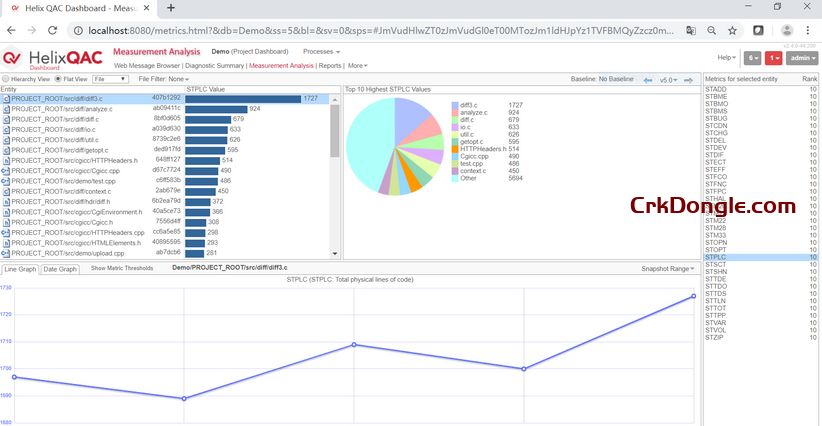
Task: Click the header file icon beside HTTPHeaders.h
Action: coord(5,160)
